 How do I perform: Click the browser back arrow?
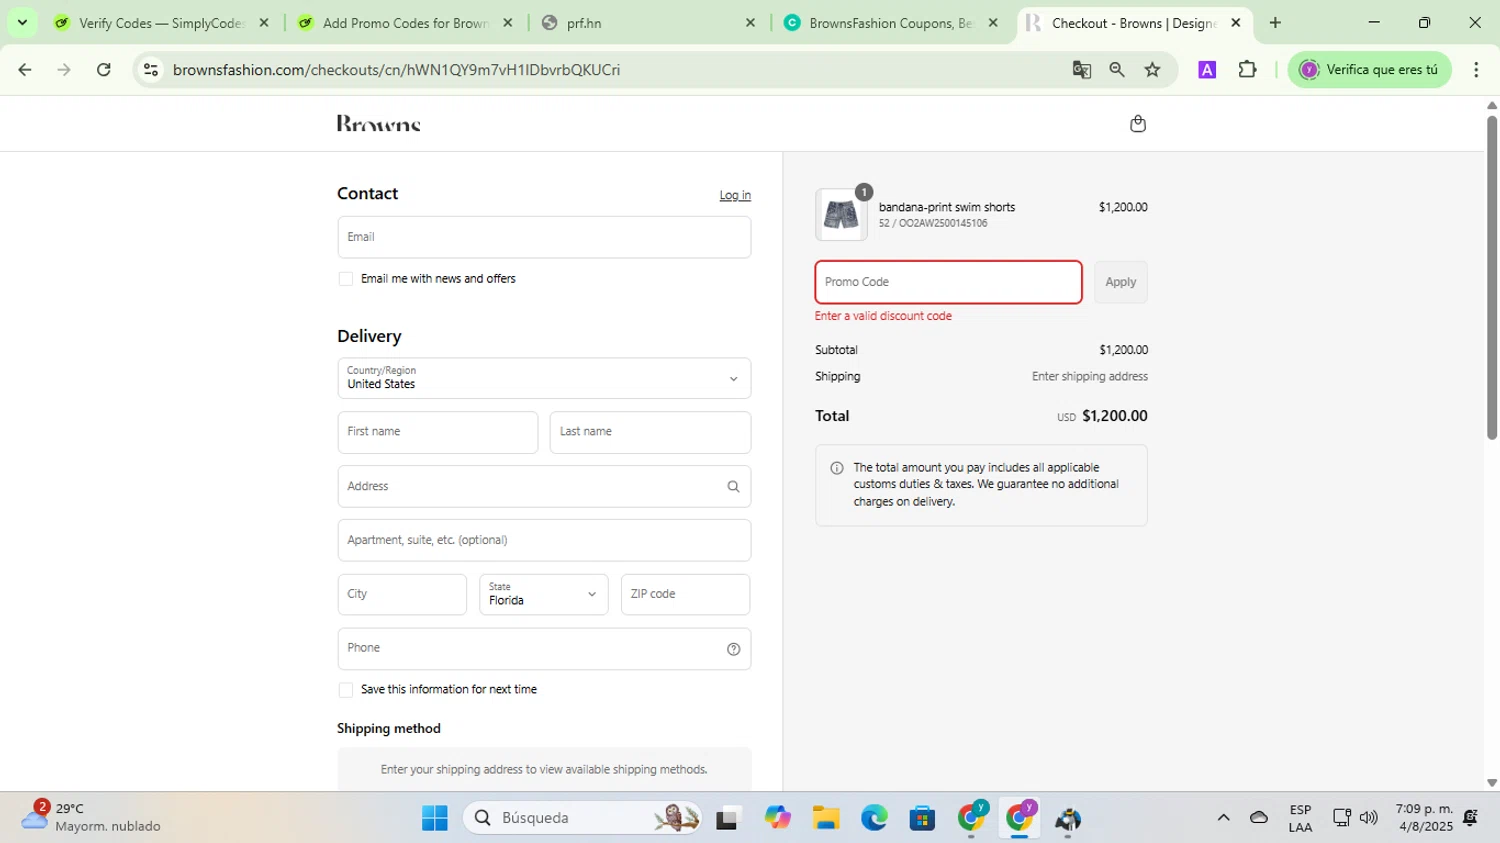point(25,70)
